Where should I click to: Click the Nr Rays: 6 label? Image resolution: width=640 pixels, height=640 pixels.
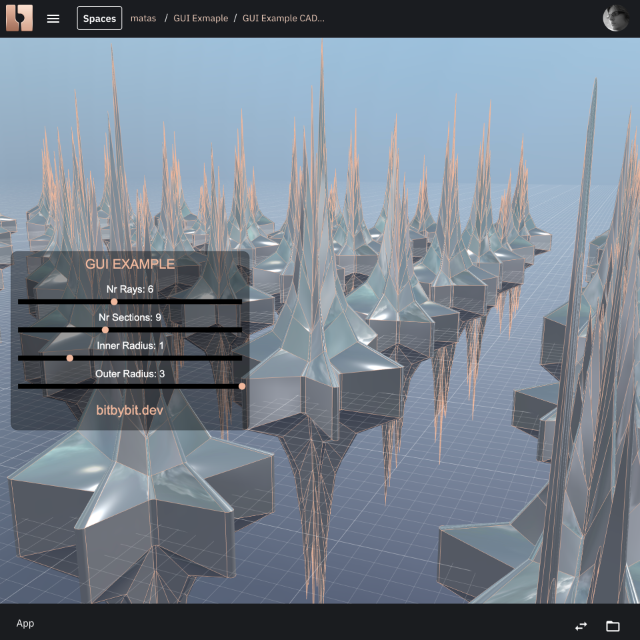(130, 289)
